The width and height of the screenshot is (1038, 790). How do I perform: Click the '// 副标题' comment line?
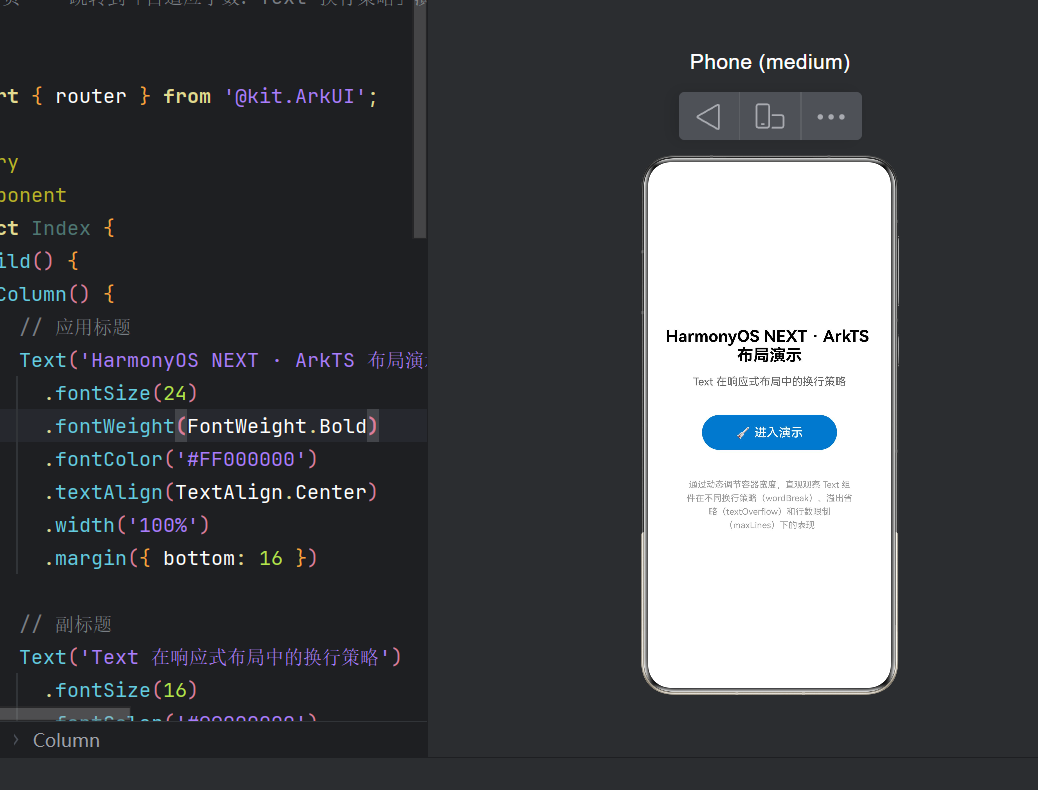pos(66,624)
